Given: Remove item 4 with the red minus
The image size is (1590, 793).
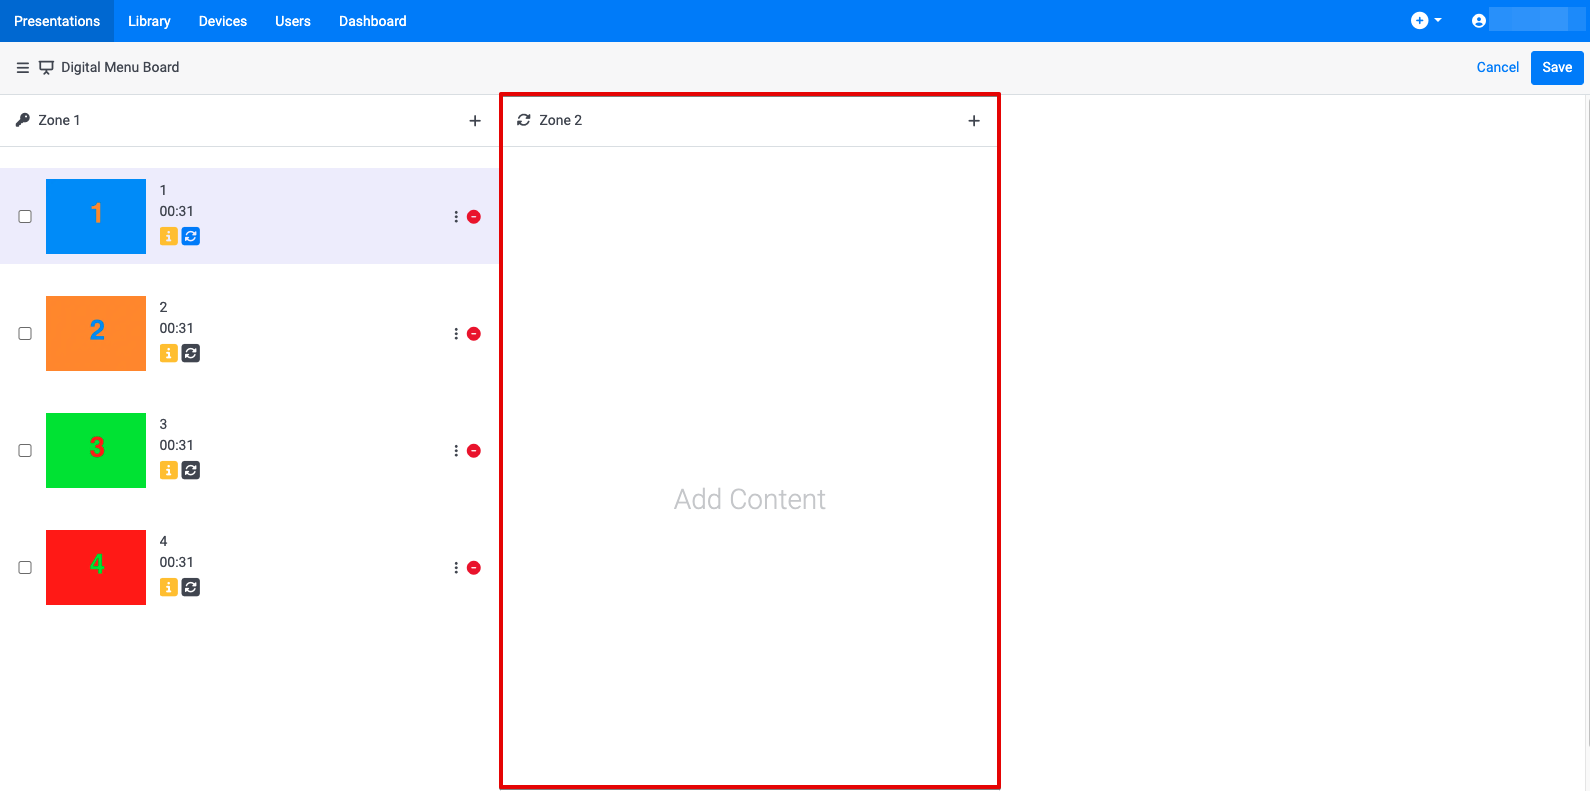Looking at the screenshot, I should tap(474, 568).
